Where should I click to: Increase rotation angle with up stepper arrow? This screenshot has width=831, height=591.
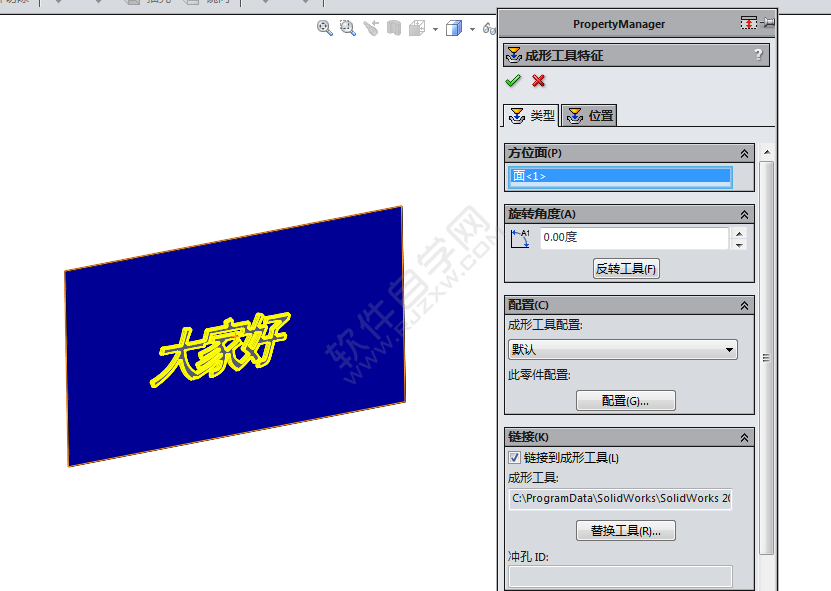[738, 232]
